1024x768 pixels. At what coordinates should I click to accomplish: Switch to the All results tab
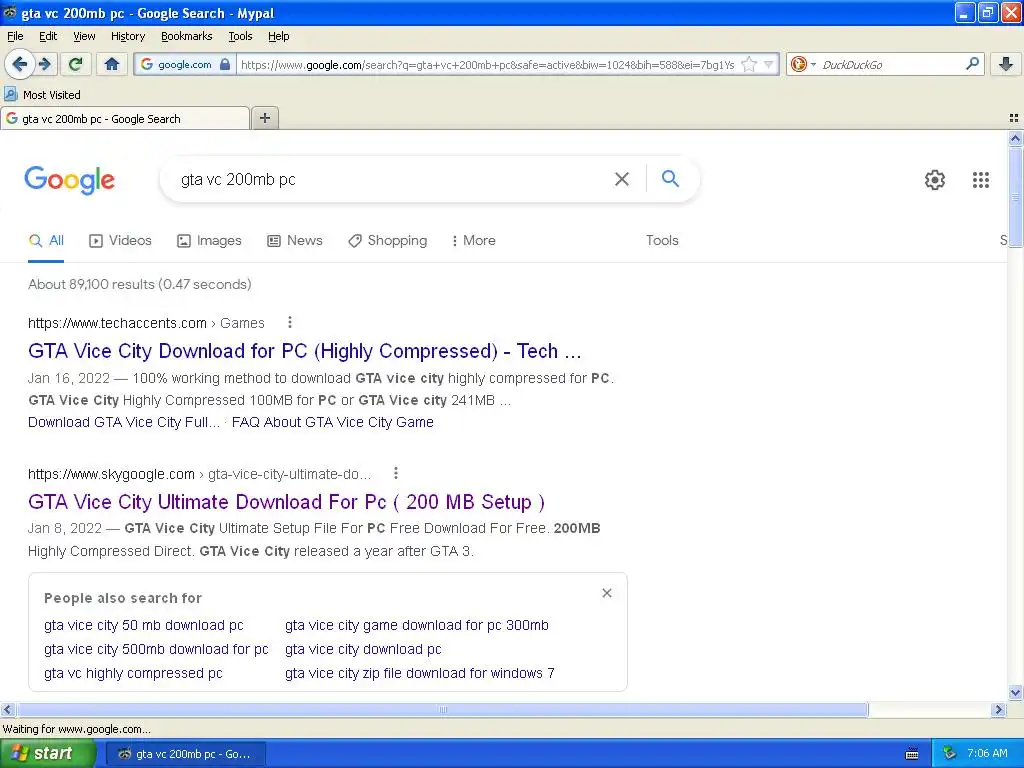pyautogui.click(x=46, y=240)
